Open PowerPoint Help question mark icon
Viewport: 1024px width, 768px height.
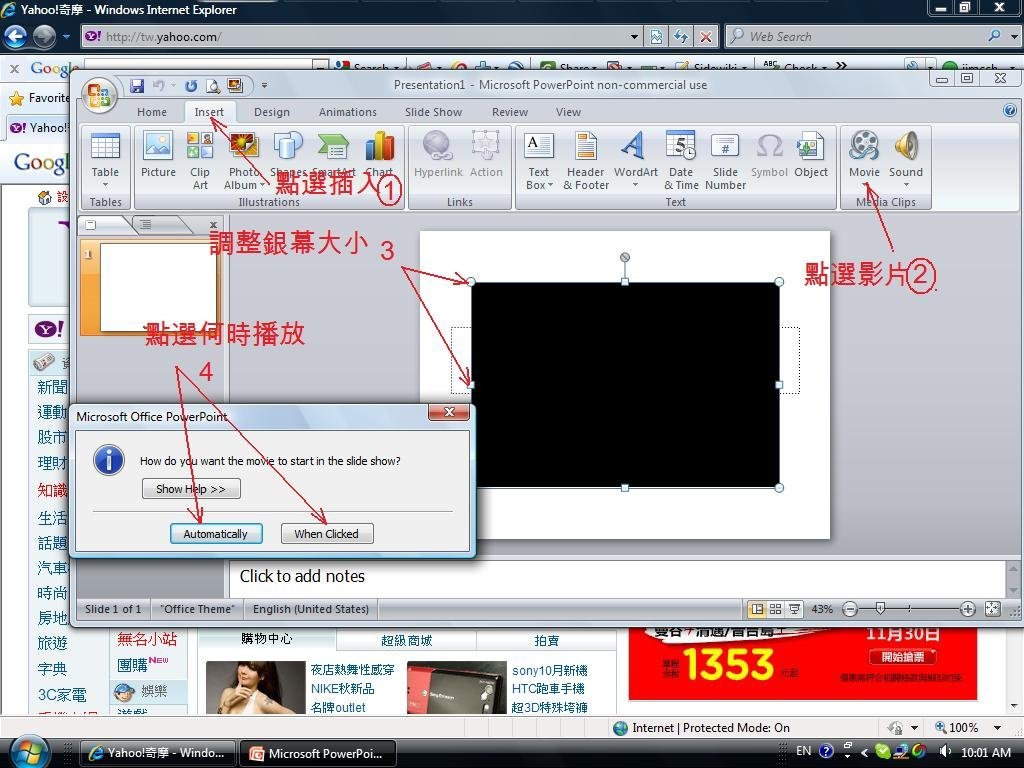click(1010, 110)
